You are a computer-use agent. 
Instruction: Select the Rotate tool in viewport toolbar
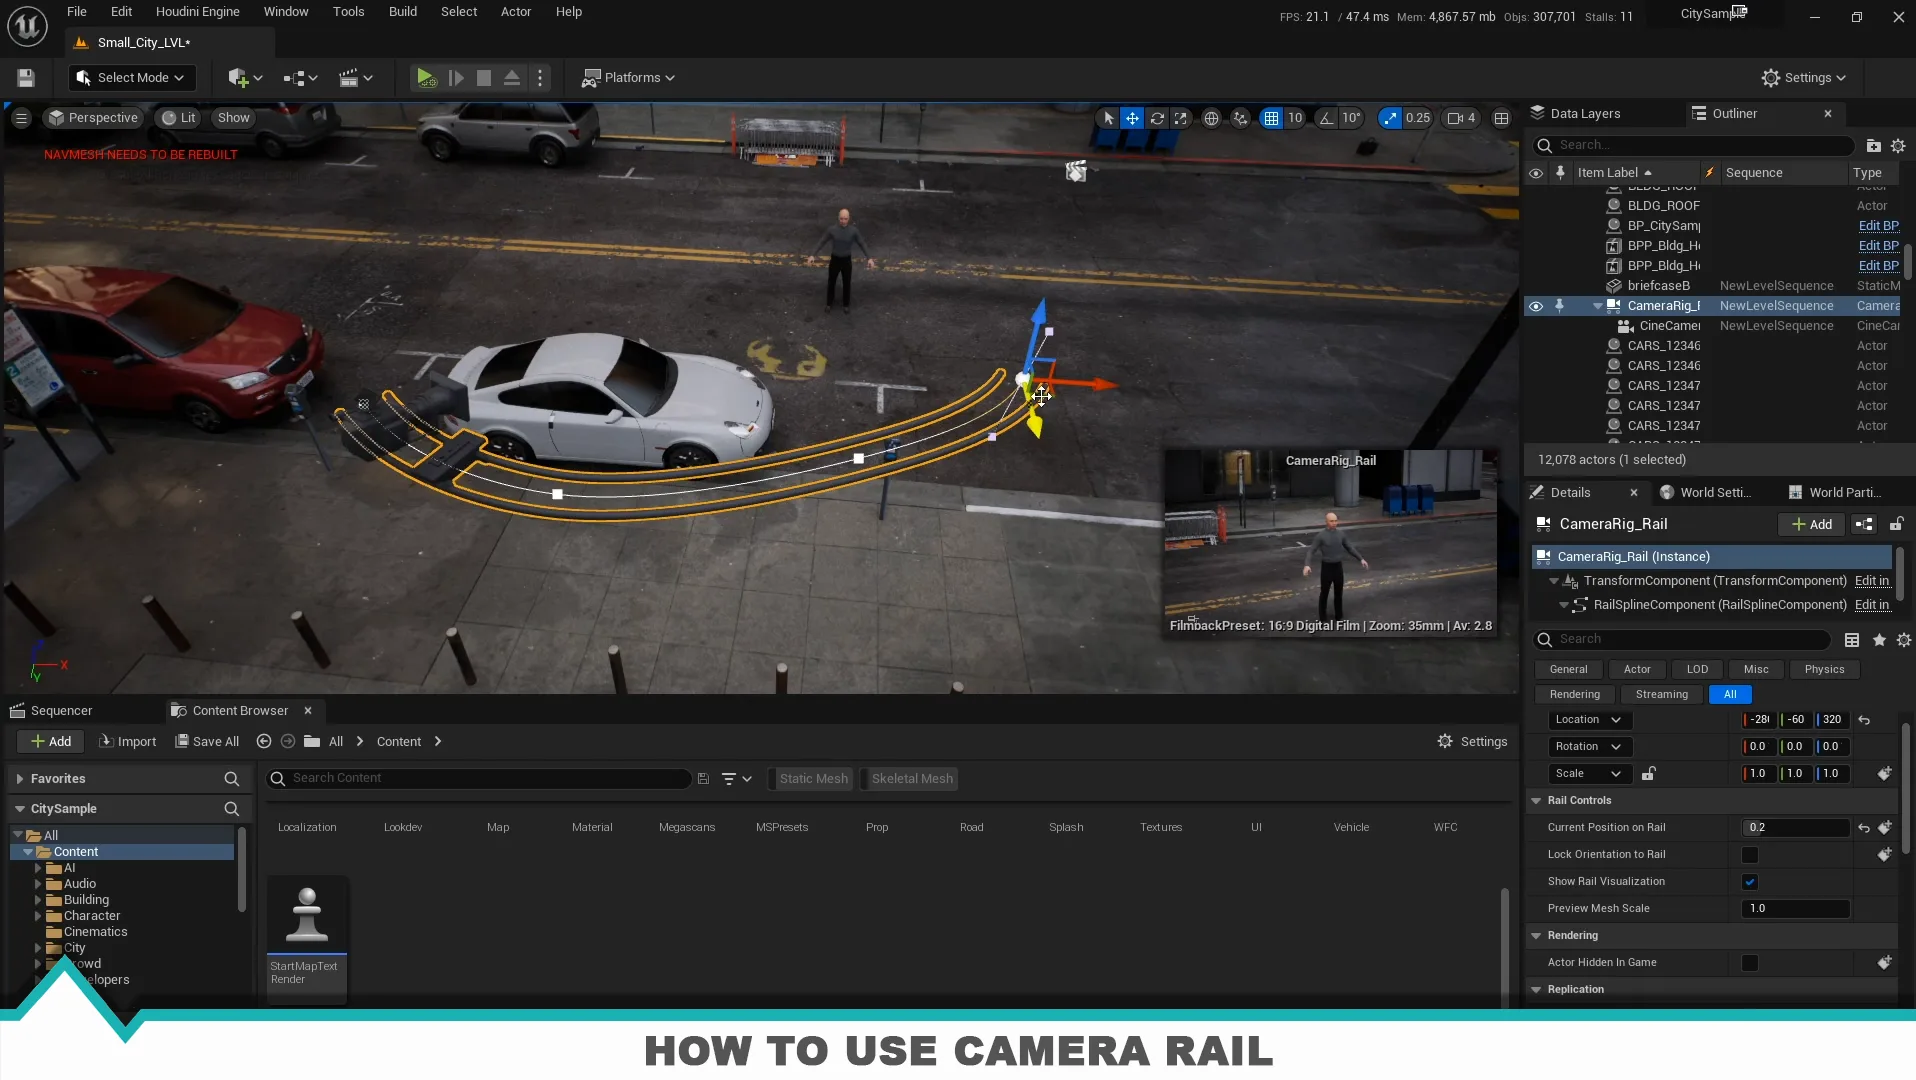coord(1157,118)
